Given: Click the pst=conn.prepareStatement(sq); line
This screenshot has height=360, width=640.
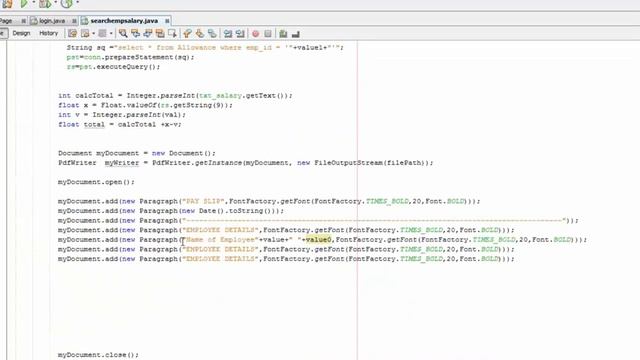Looking at the screenshot, I should pos(131,57).
